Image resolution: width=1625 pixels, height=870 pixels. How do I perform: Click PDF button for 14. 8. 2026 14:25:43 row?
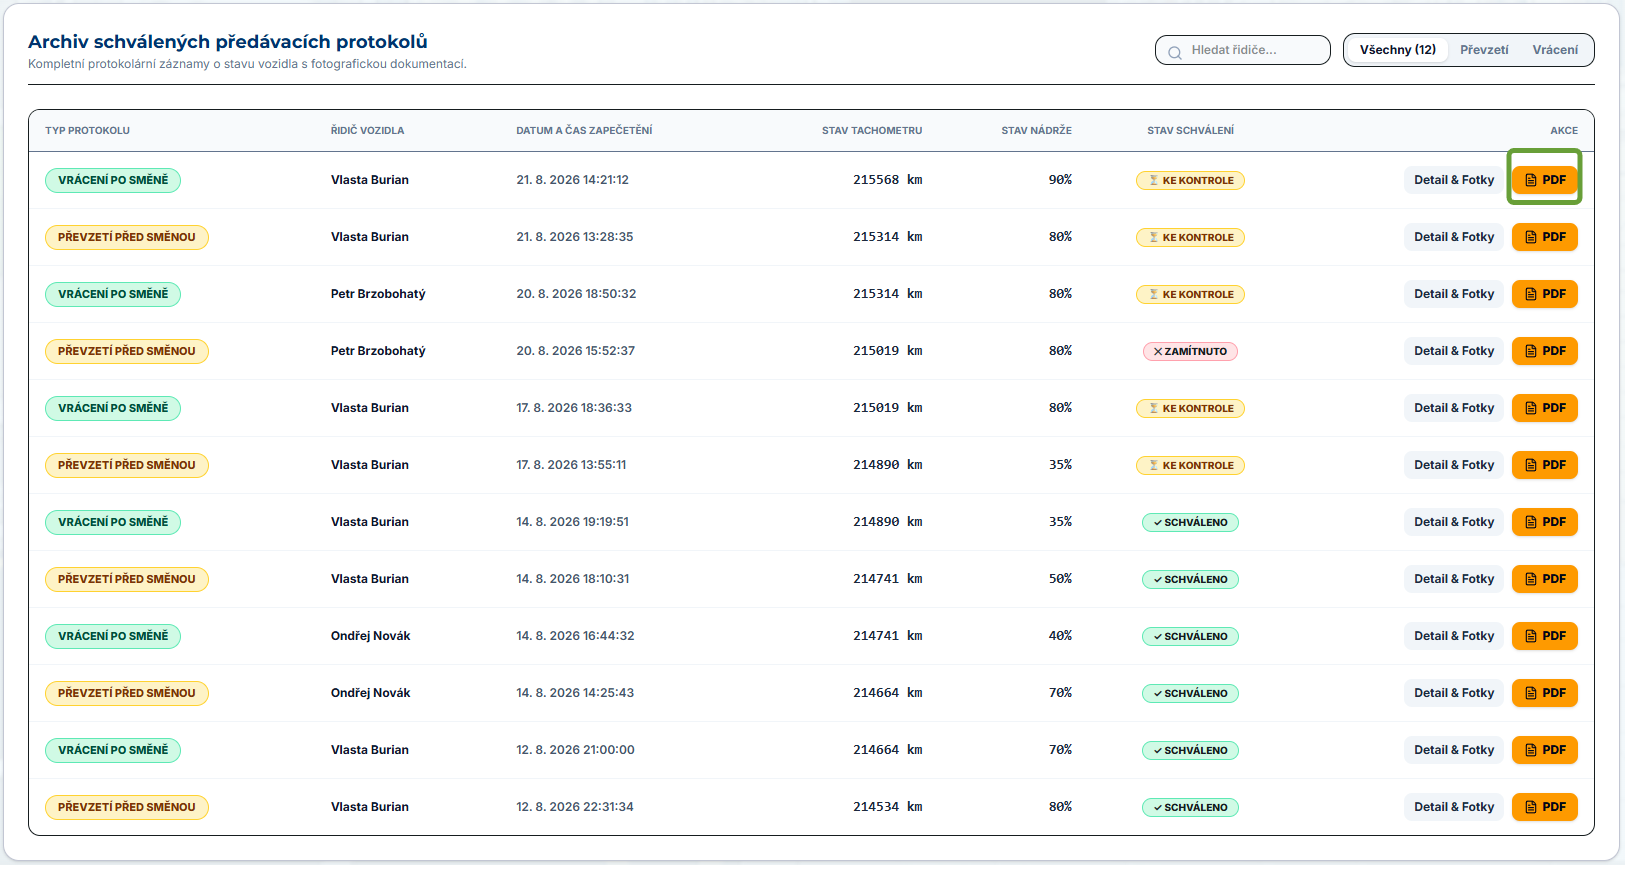(x=1544, y=693)
